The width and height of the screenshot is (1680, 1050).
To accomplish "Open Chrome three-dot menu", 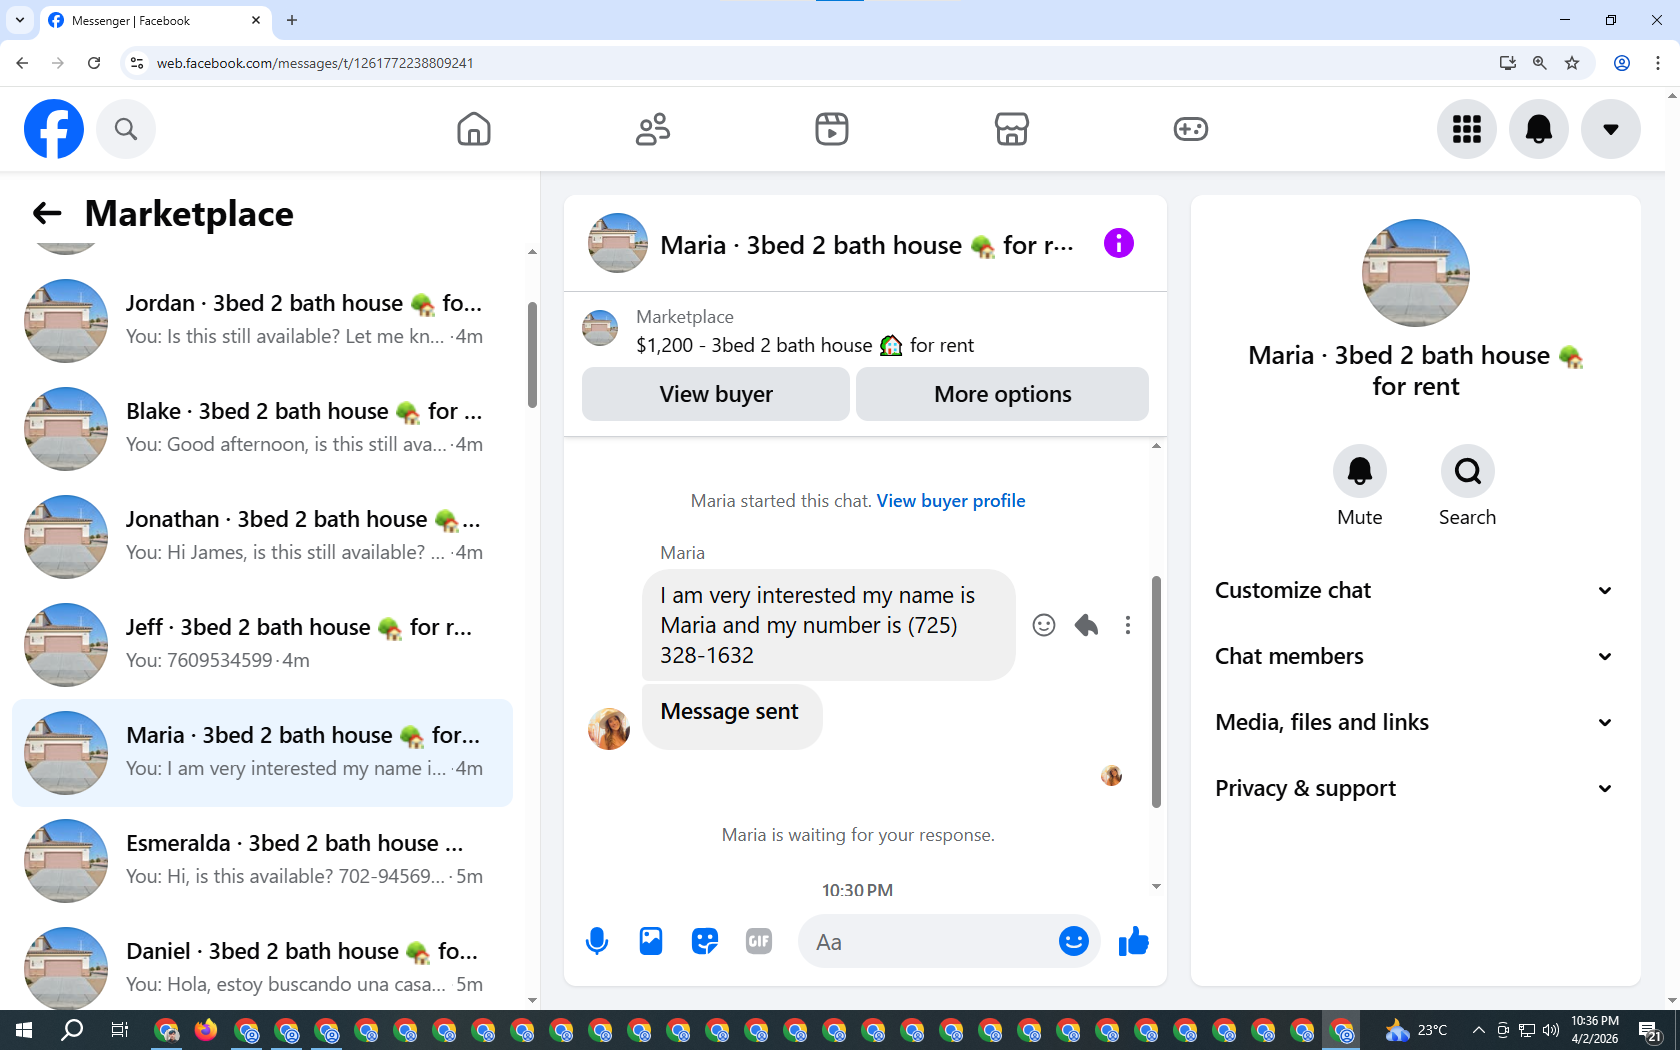I will tap(1658, 63).
